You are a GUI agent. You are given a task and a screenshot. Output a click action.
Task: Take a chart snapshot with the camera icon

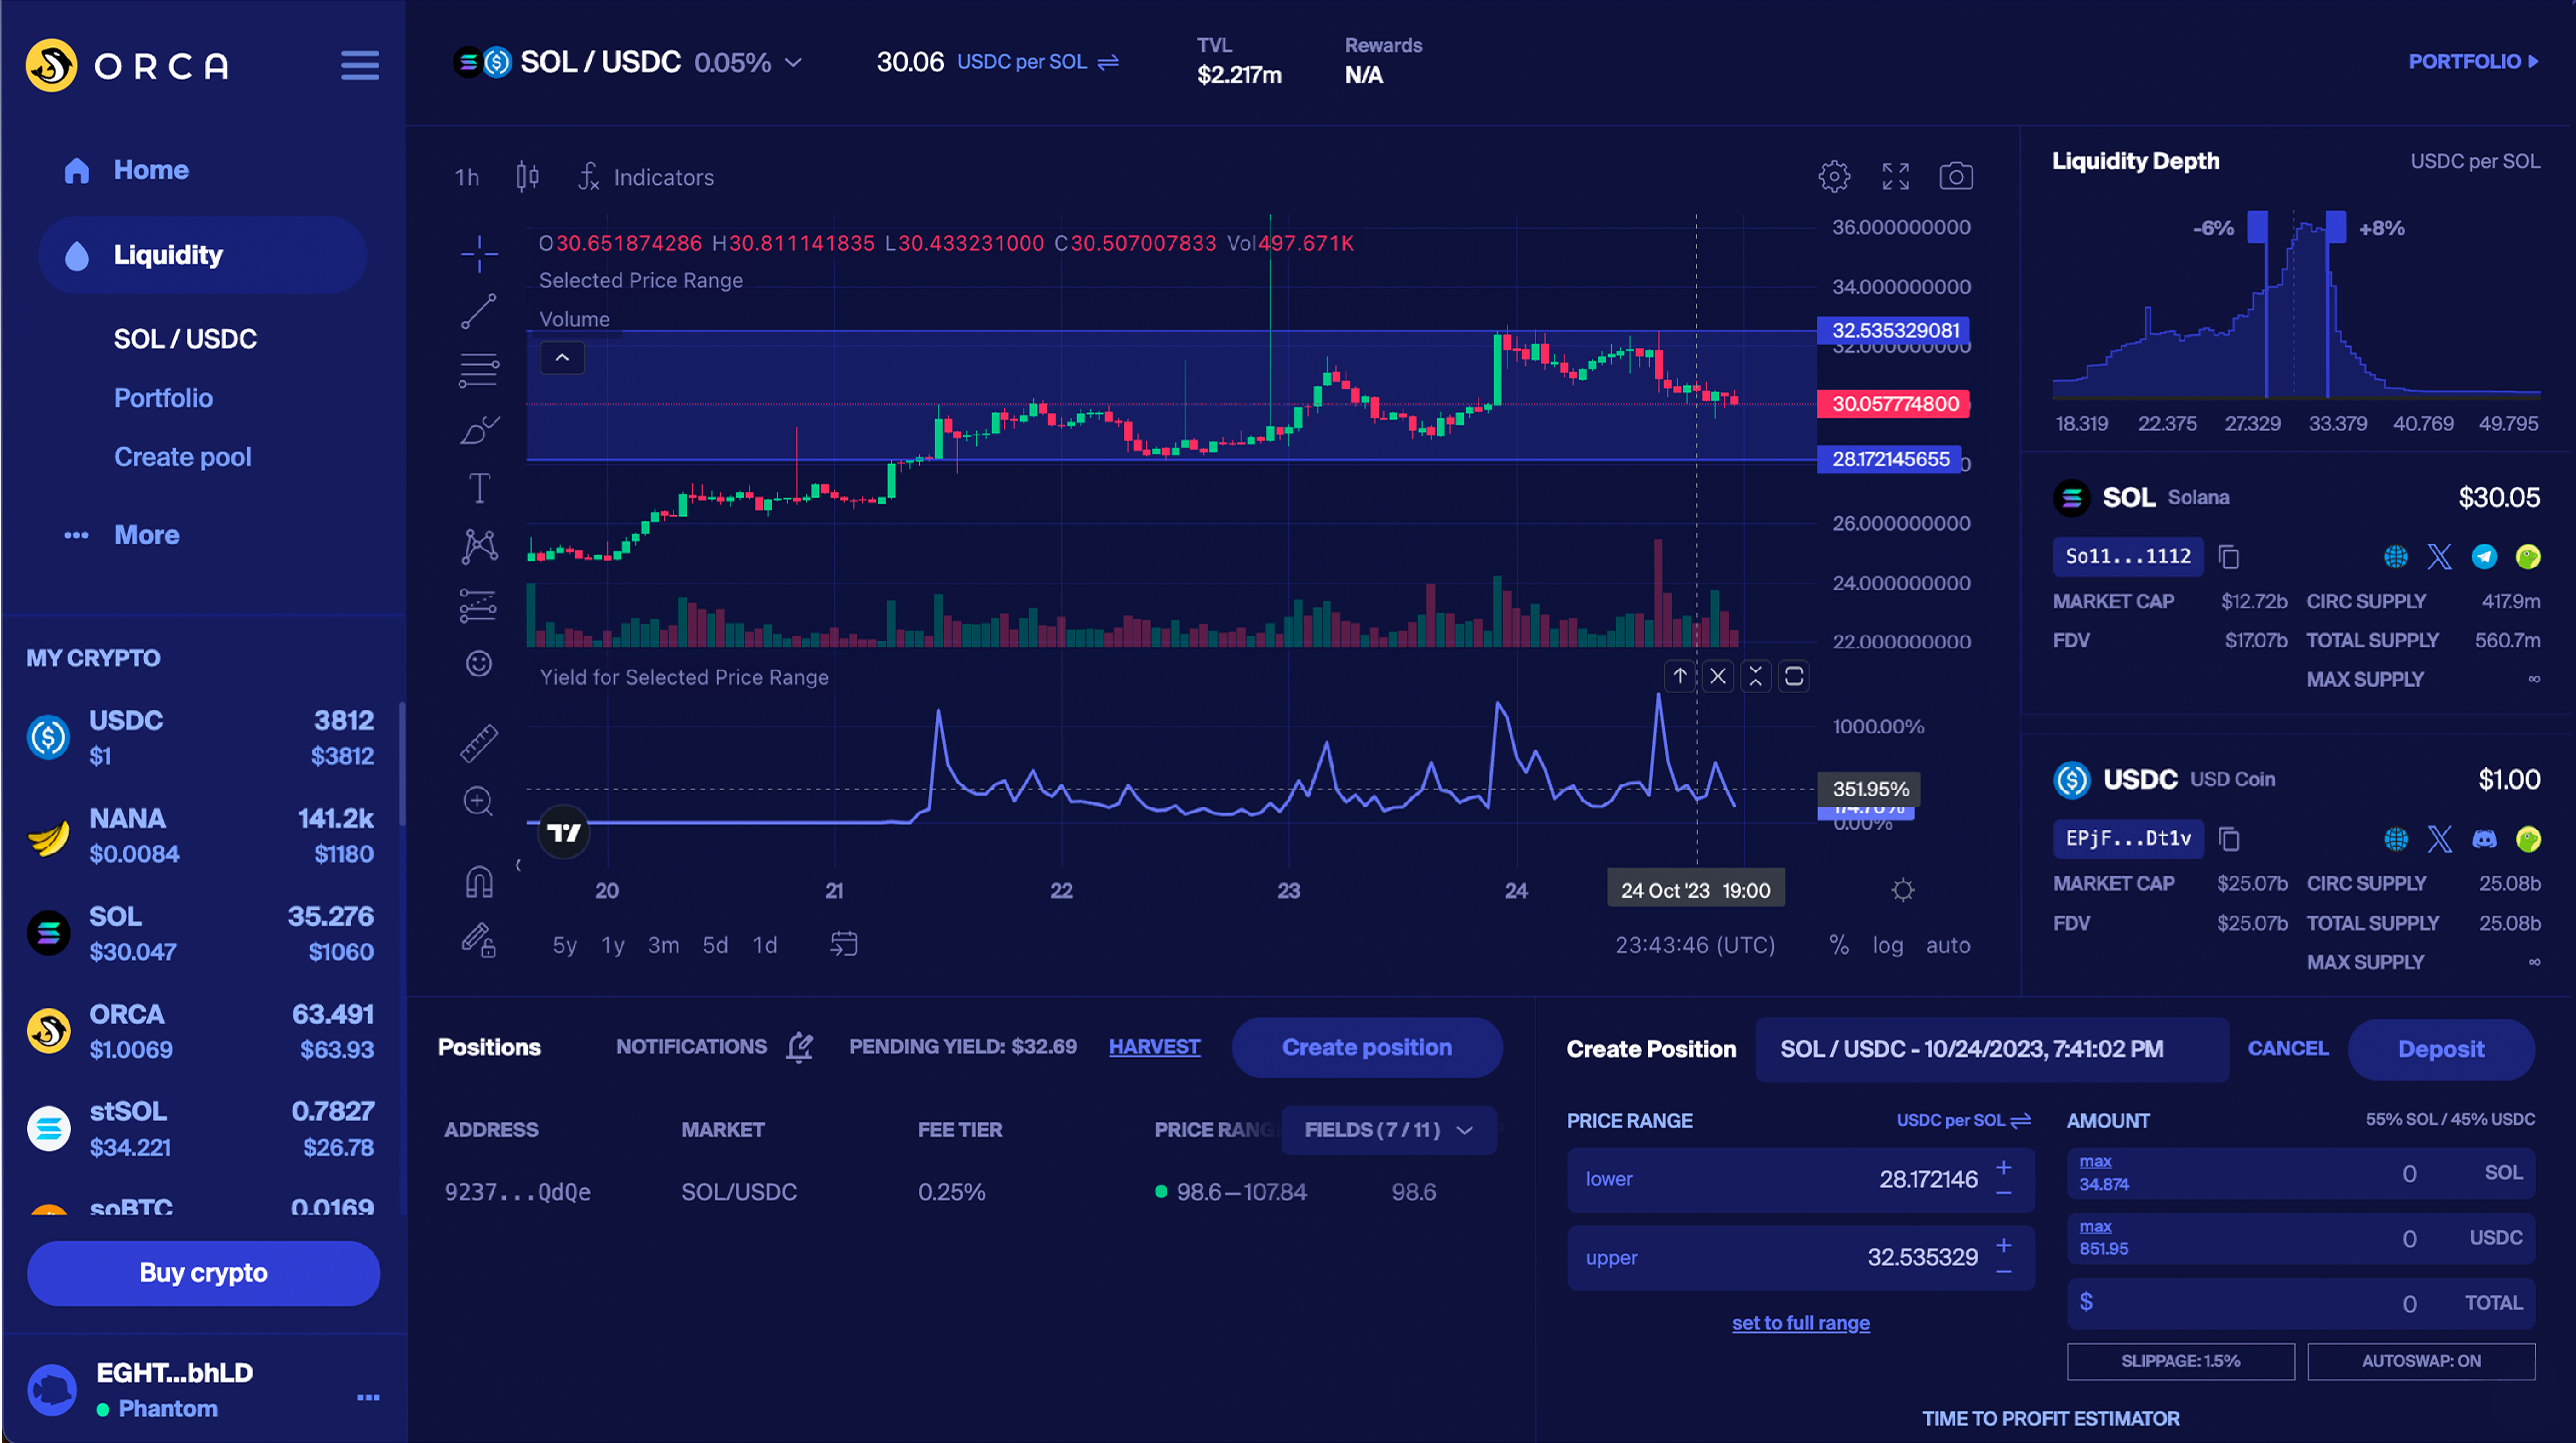(x=1957, y=176)
